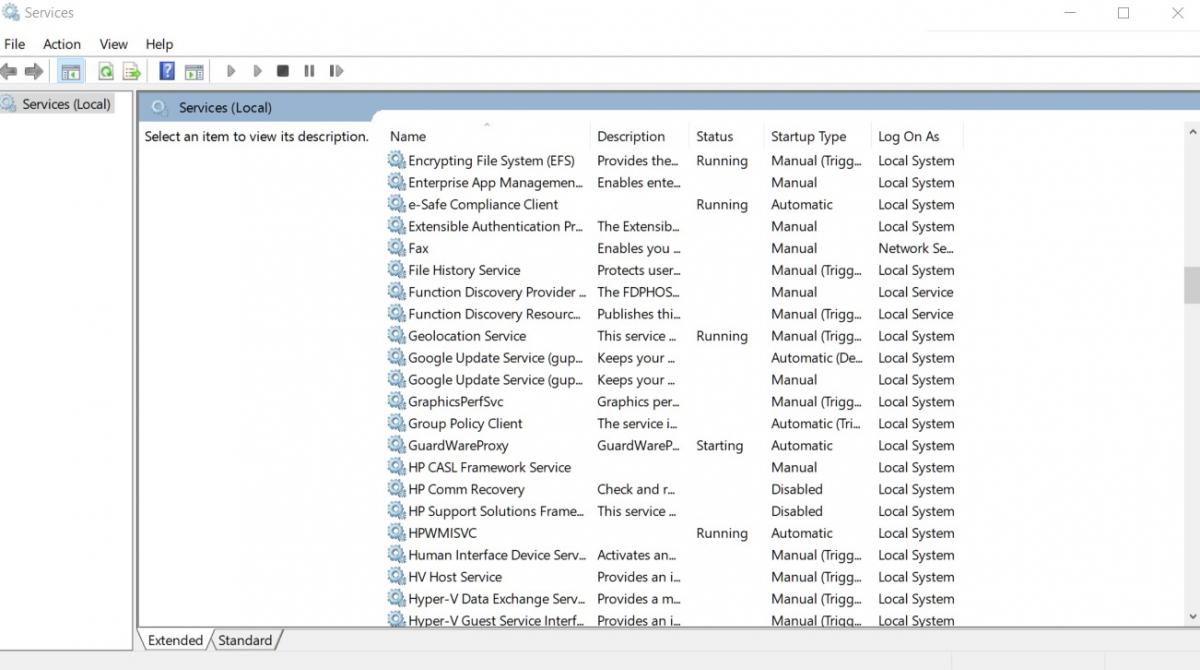1200x670 pixels.
Task: Open the Action menu
Action: (x=62, y=44)
